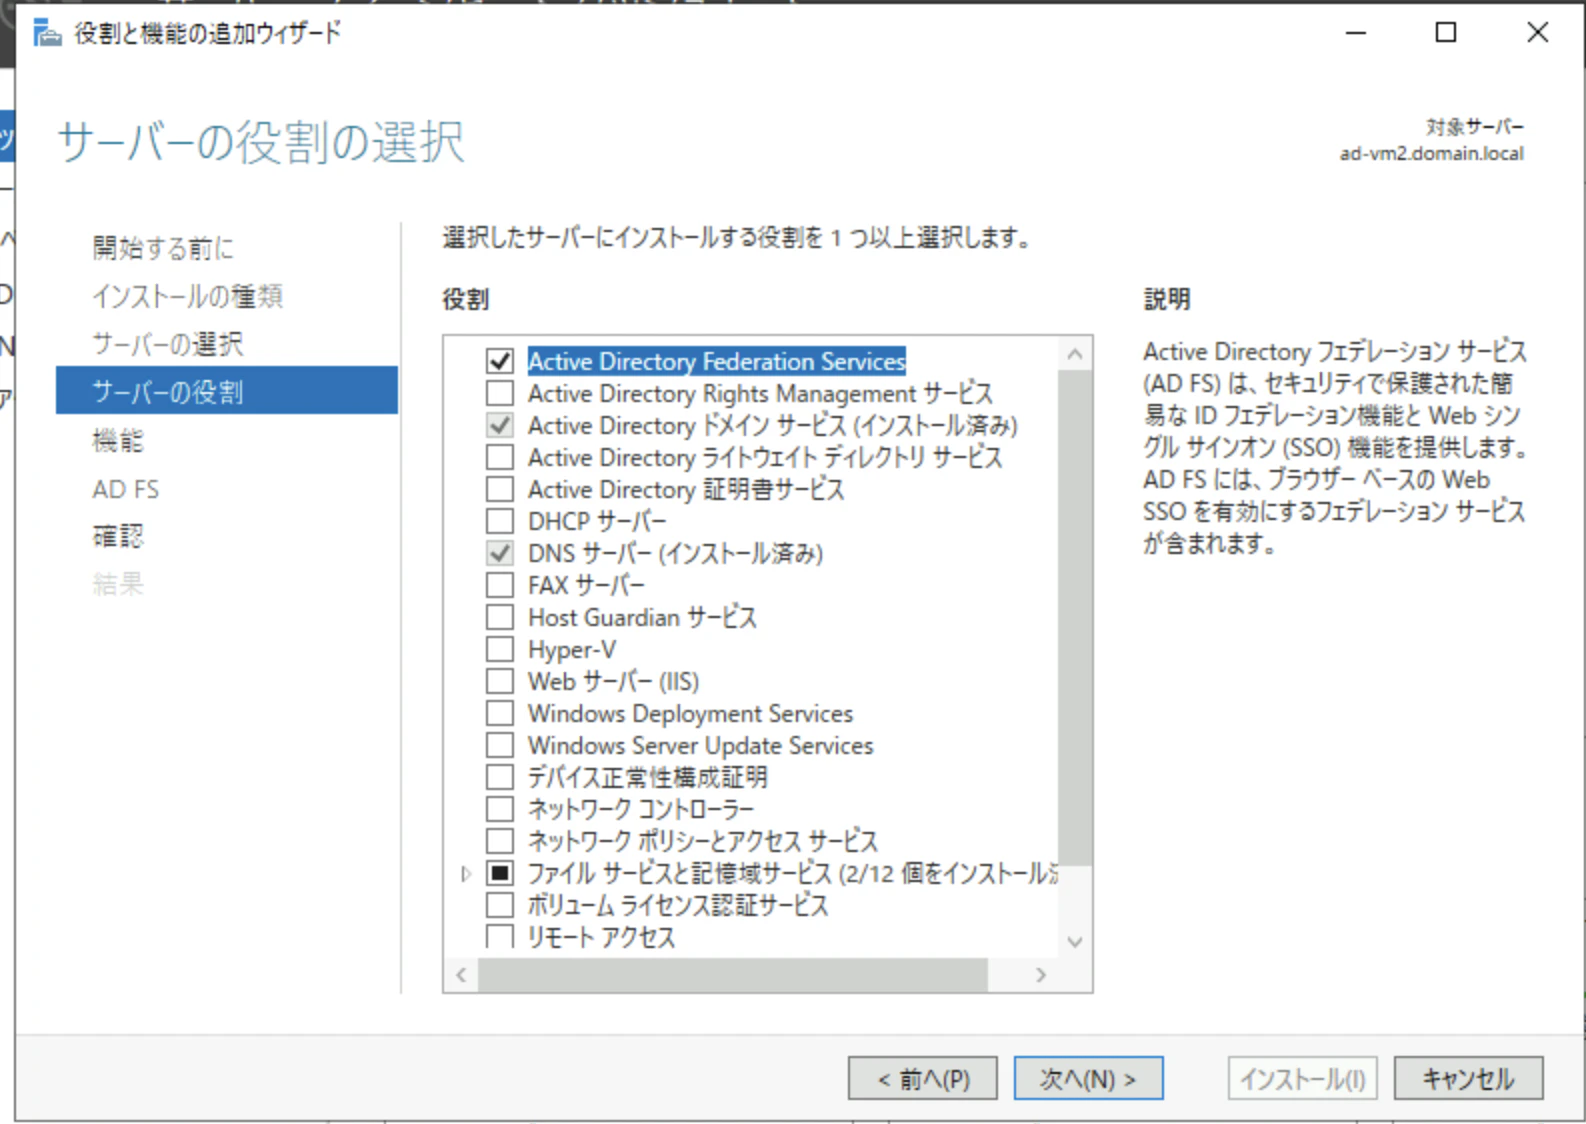Select DNS サーバー (インストール済み) row text
Screen dimensions: 1586x1124
coord(675,553)
